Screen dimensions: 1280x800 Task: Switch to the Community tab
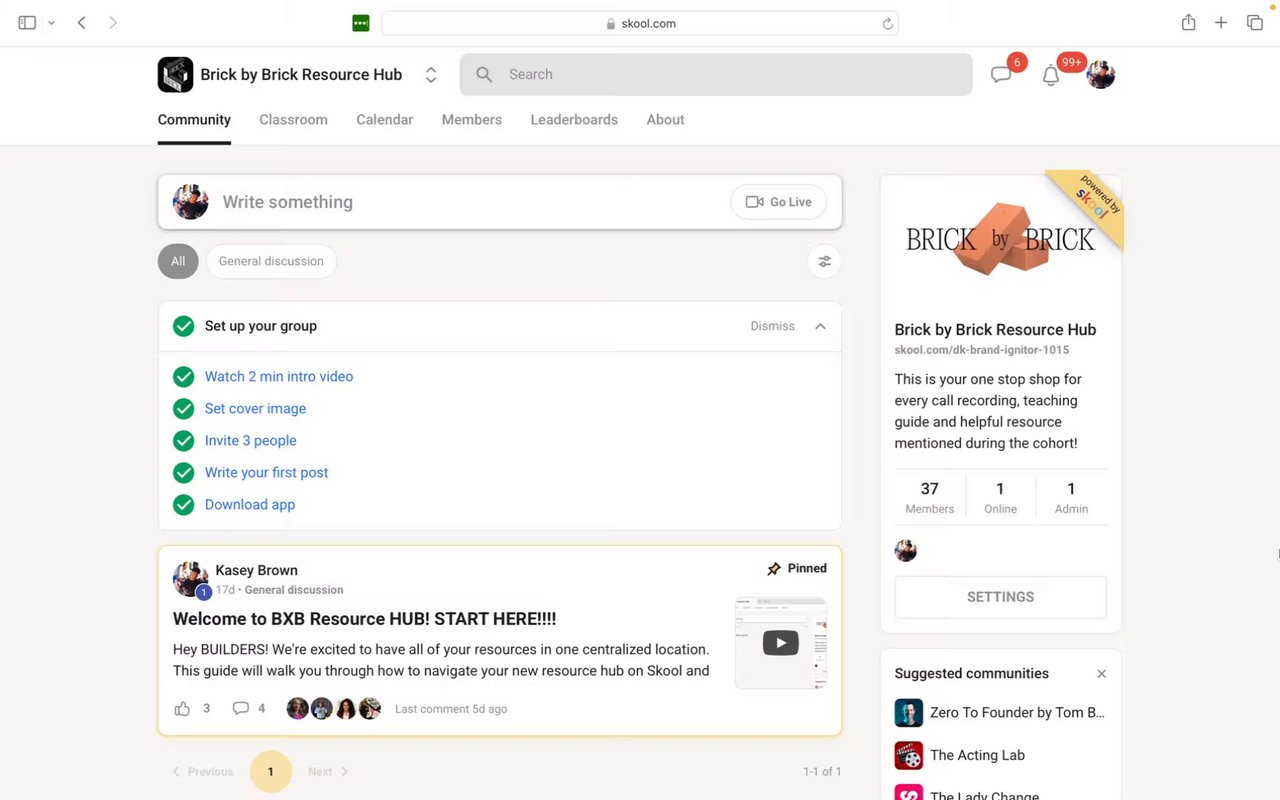pos(194,120)
